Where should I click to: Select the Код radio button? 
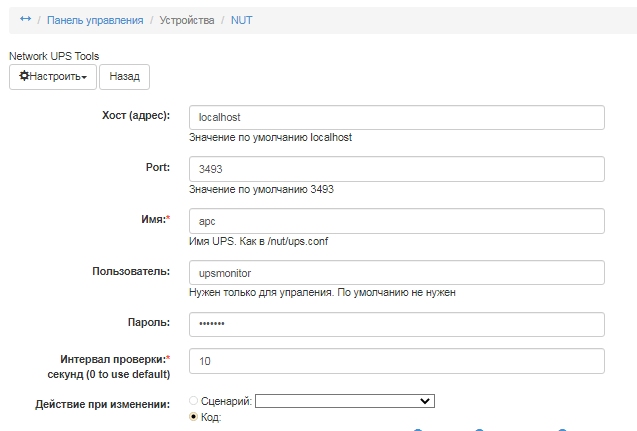tap(194, 417)
